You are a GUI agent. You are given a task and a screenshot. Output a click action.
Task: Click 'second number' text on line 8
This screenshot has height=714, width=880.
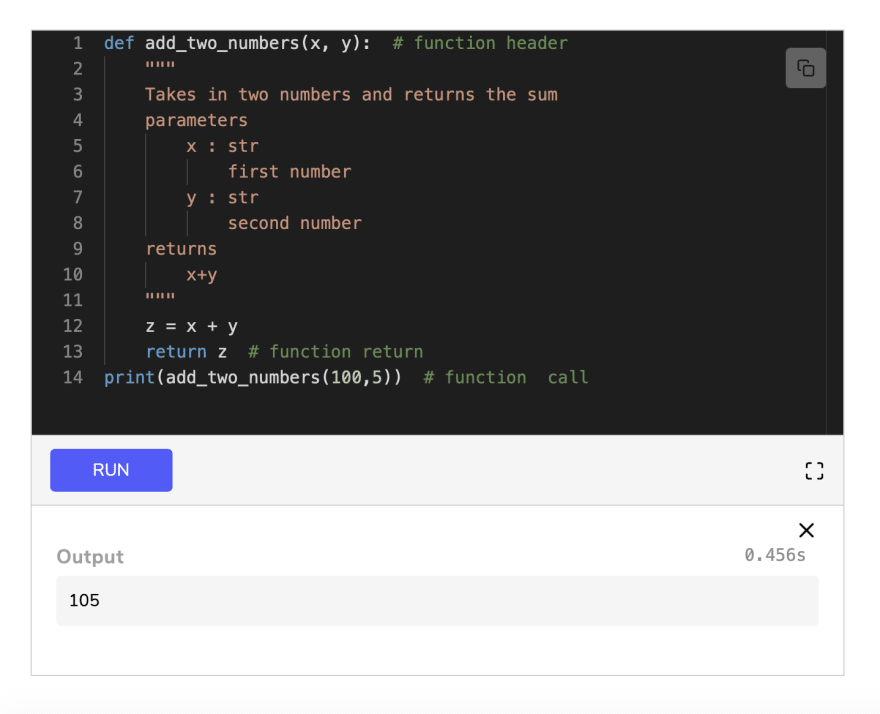(x=295, y=223)
